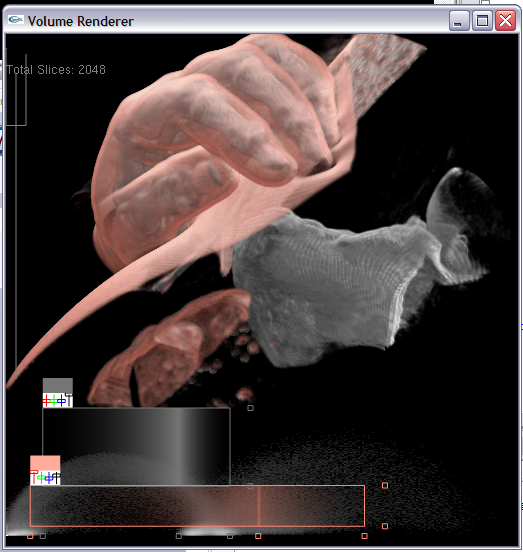Click the green channel slider on the gray widget

click(x=53, y=401)
